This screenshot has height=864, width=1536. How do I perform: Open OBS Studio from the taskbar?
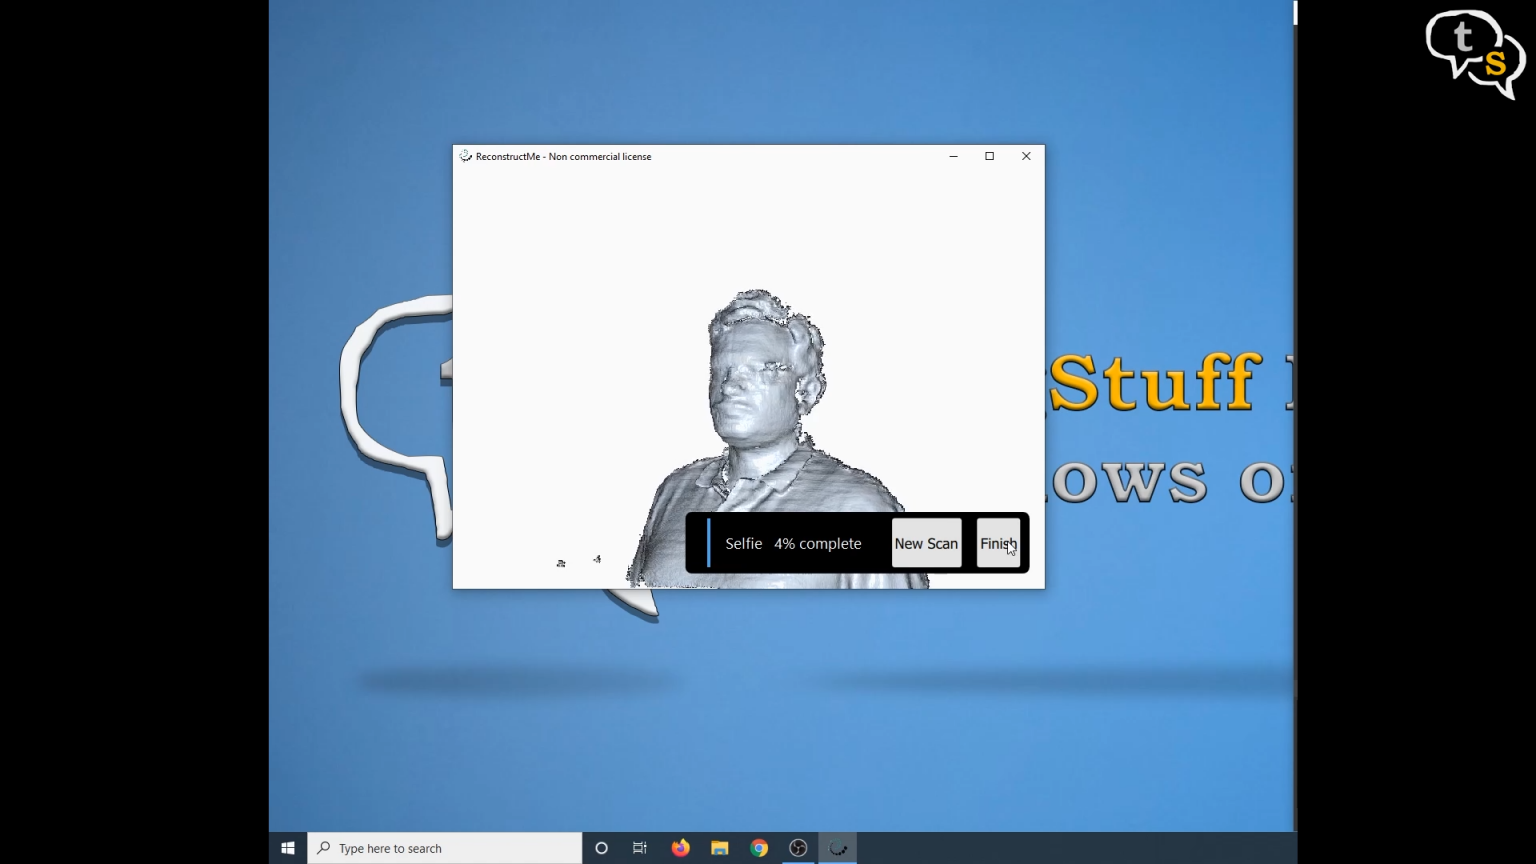[798, 848]
